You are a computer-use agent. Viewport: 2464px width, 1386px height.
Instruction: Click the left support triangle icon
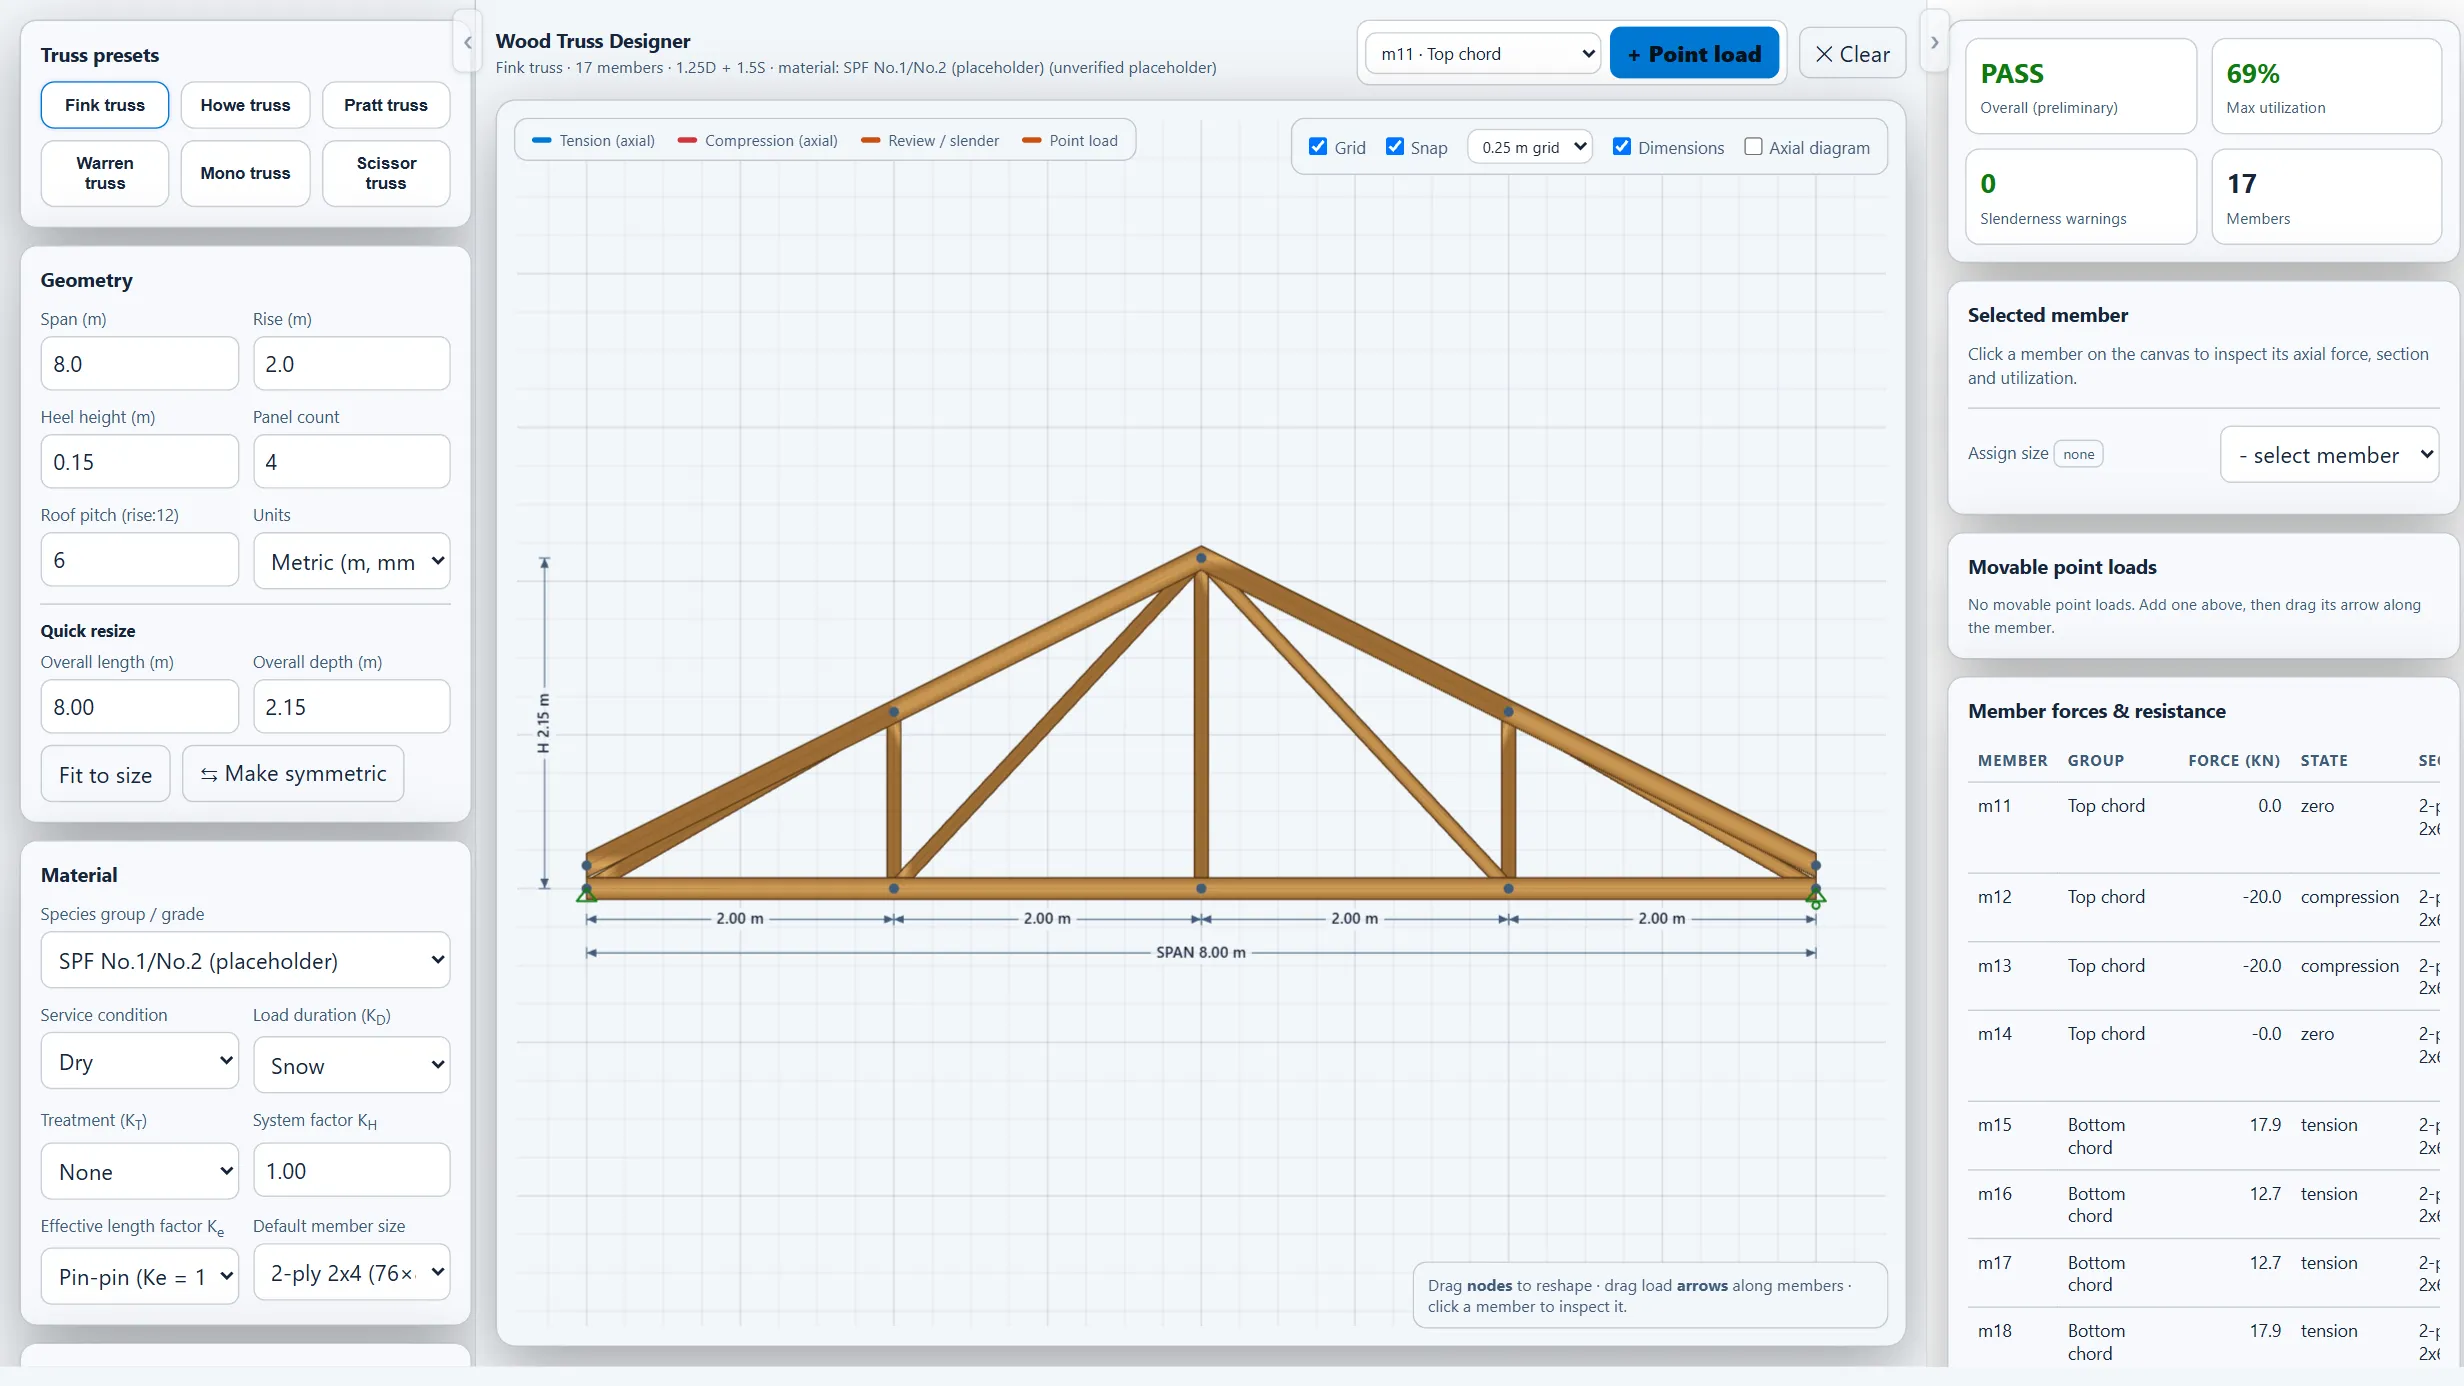click(x=587, y=894)
